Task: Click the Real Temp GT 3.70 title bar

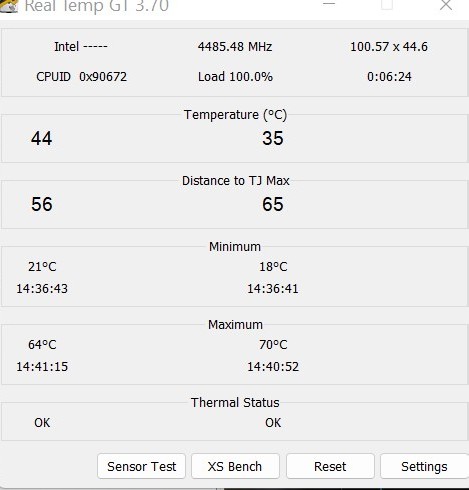Action: (x=97, y=6)
